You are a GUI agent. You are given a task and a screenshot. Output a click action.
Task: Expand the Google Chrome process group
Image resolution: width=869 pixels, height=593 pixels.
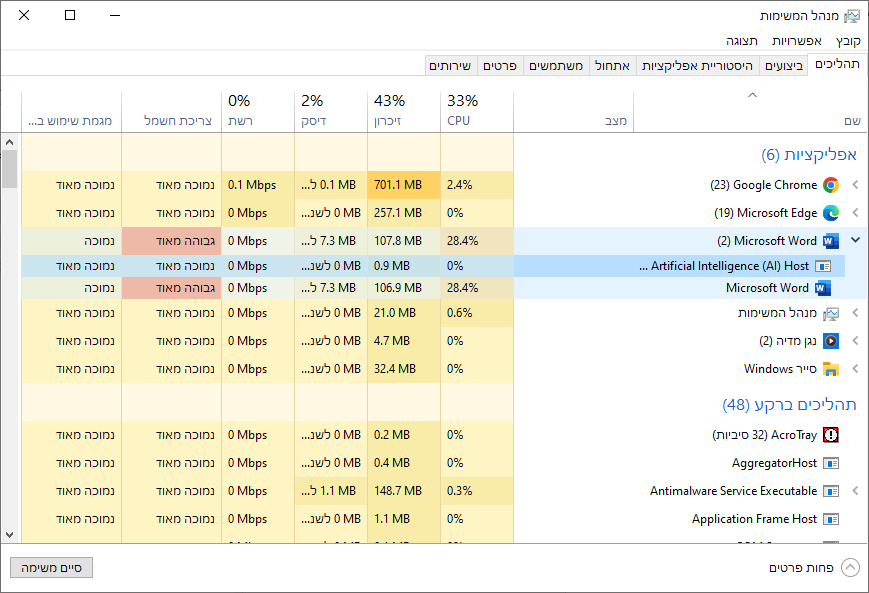tap(855, 185)
